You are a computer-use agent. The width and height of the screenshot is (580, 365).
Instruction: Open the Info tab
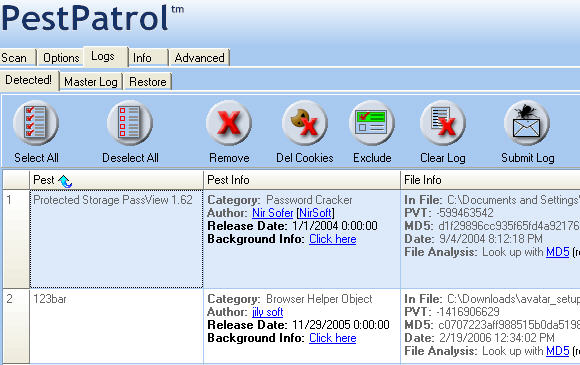(x=148, y=58)
